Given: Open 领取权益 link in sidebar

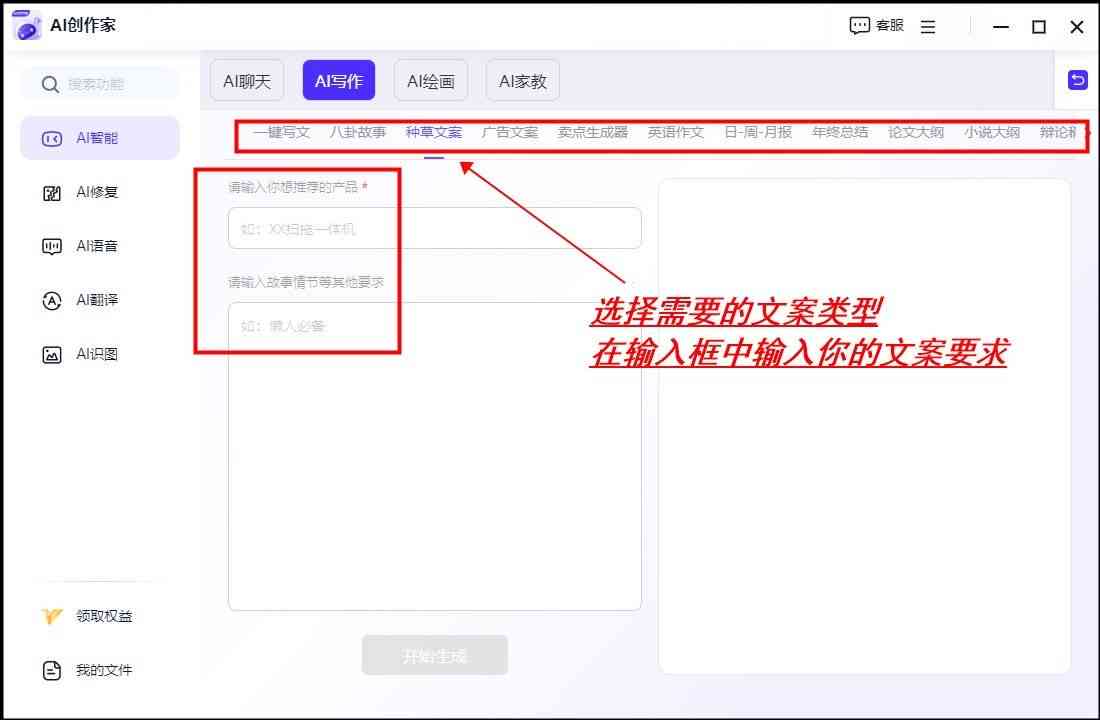Looking at the screenshot, I should (100, 616).
